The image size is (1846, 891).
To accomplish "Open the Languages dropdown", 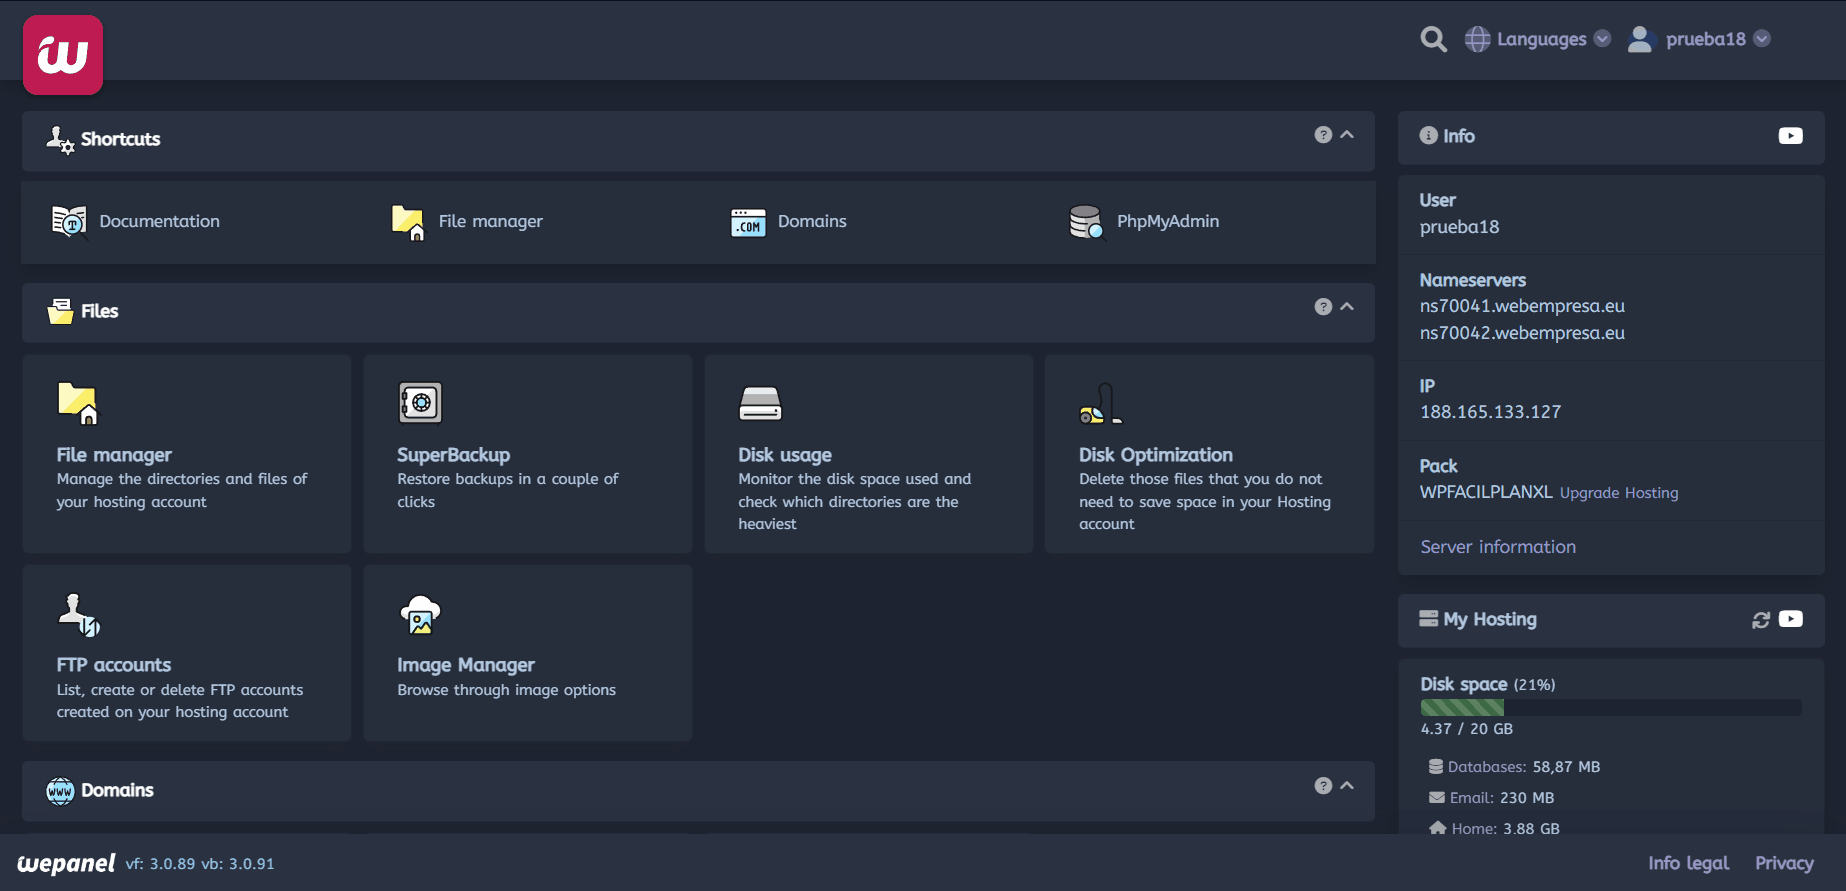I will 1538,39.
